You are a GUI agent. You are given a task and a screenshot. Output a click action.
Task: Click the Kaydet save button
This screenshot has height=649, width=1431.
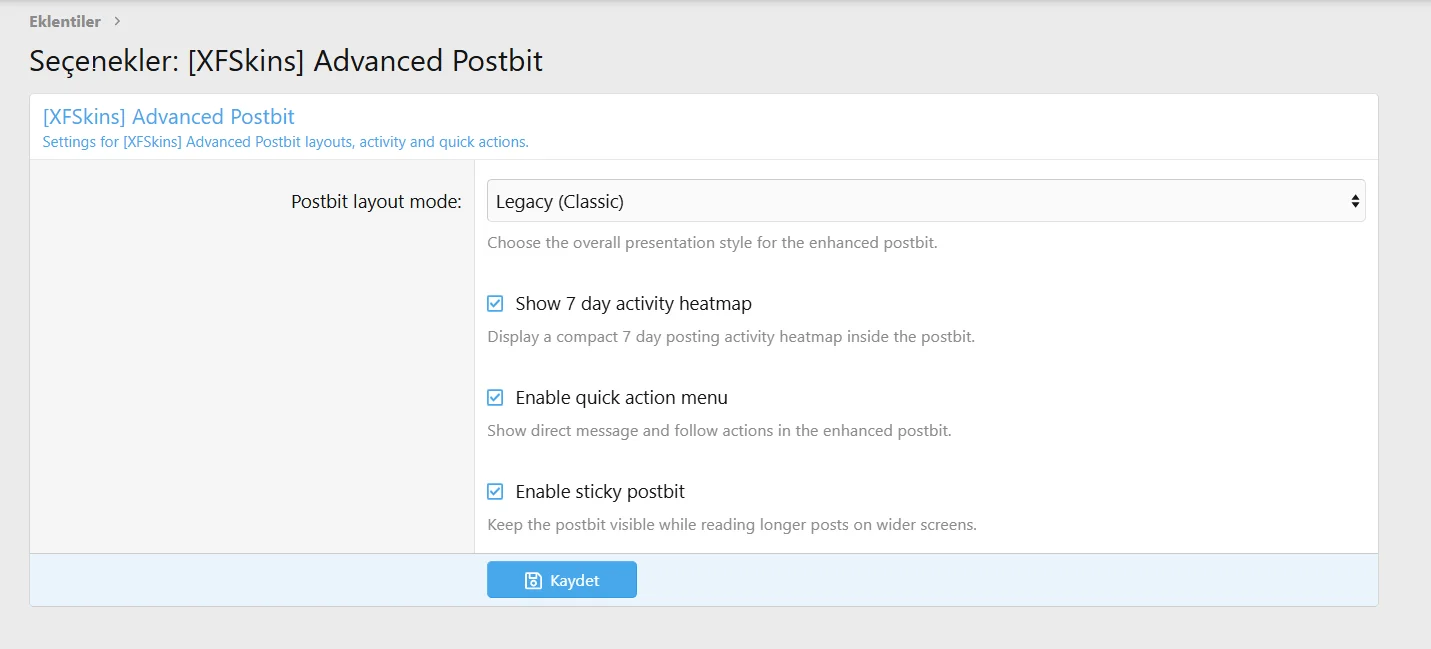click(562, 580)
